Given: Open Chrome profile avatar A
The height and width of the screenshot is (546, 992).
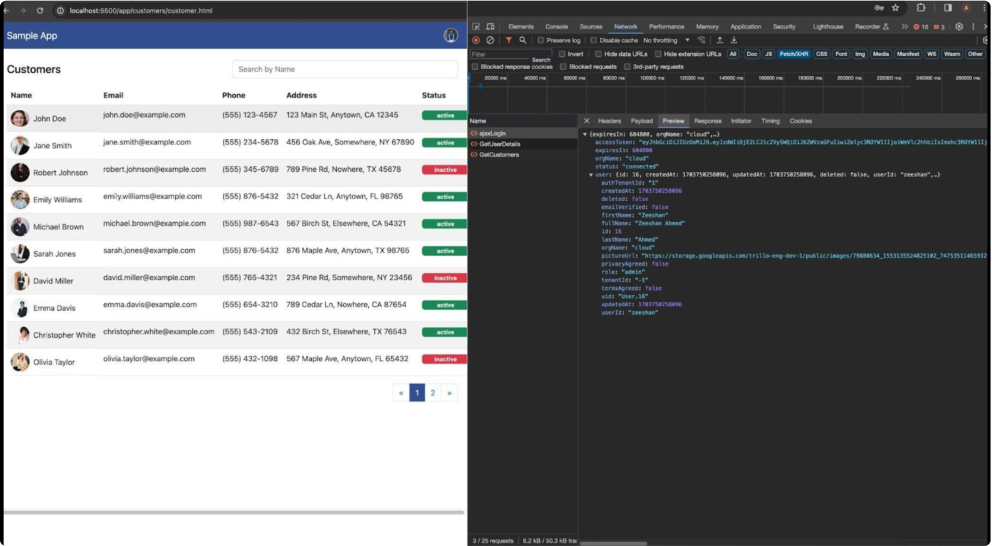Looking at the screenshot, I should point(966,8).
